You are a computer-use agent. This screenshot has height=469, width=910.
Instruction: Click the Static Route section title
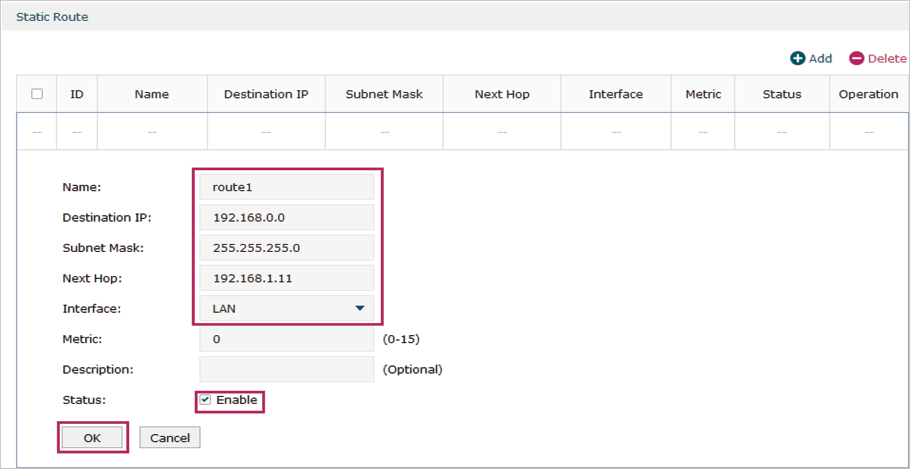pyautogui.click(x=52, y=17)
